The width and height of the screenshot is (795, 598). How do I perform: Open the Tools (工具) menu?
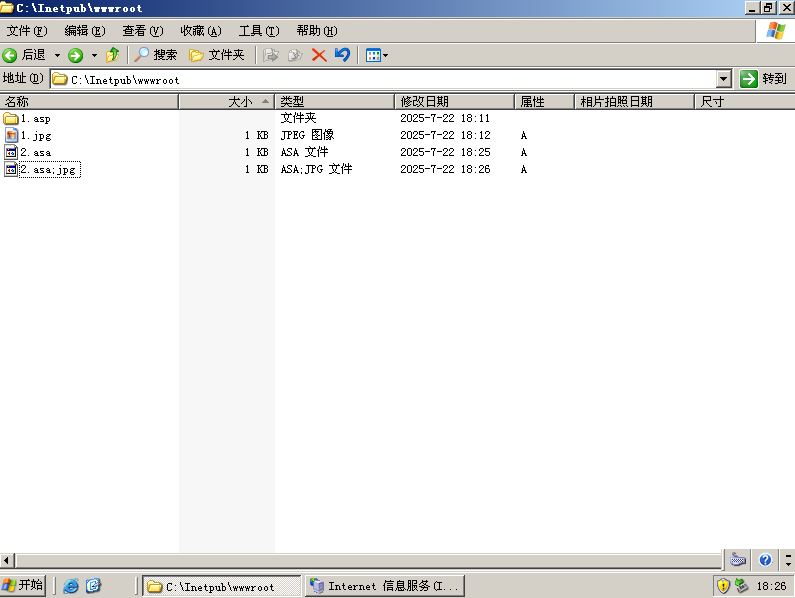(259, 31)
